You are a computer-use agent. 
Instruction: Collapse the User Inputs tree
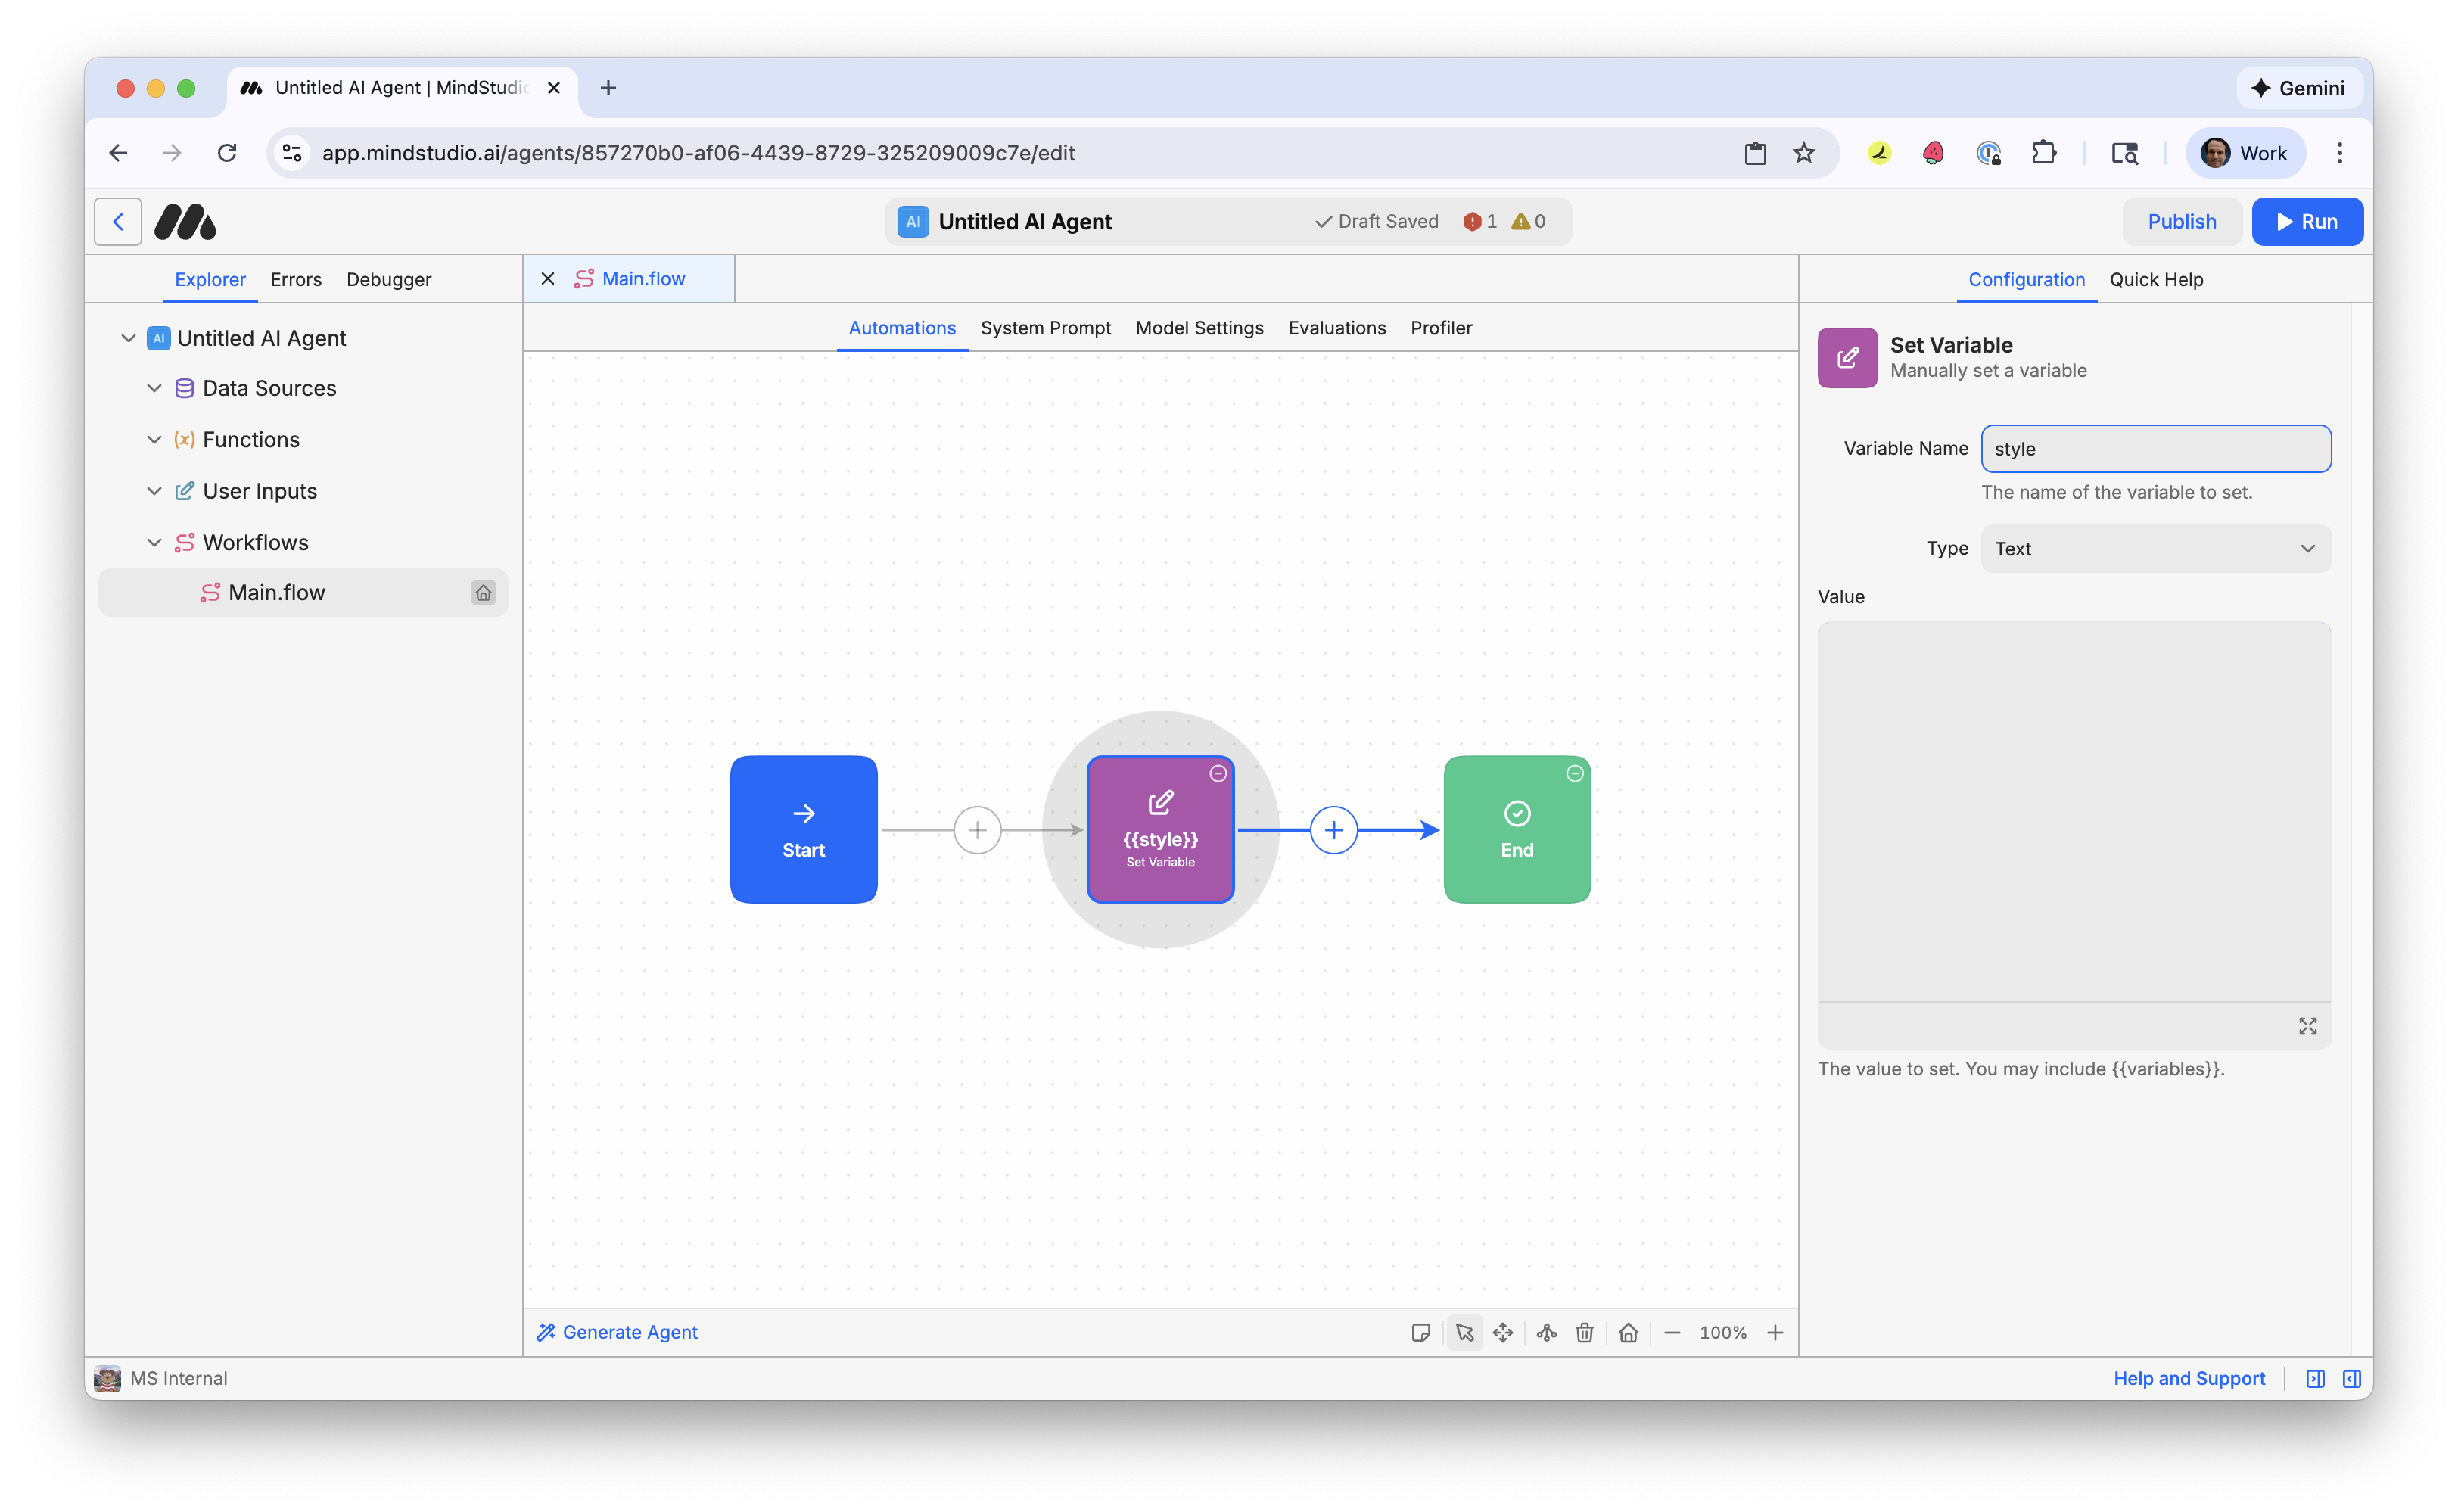tap(155, 491)
